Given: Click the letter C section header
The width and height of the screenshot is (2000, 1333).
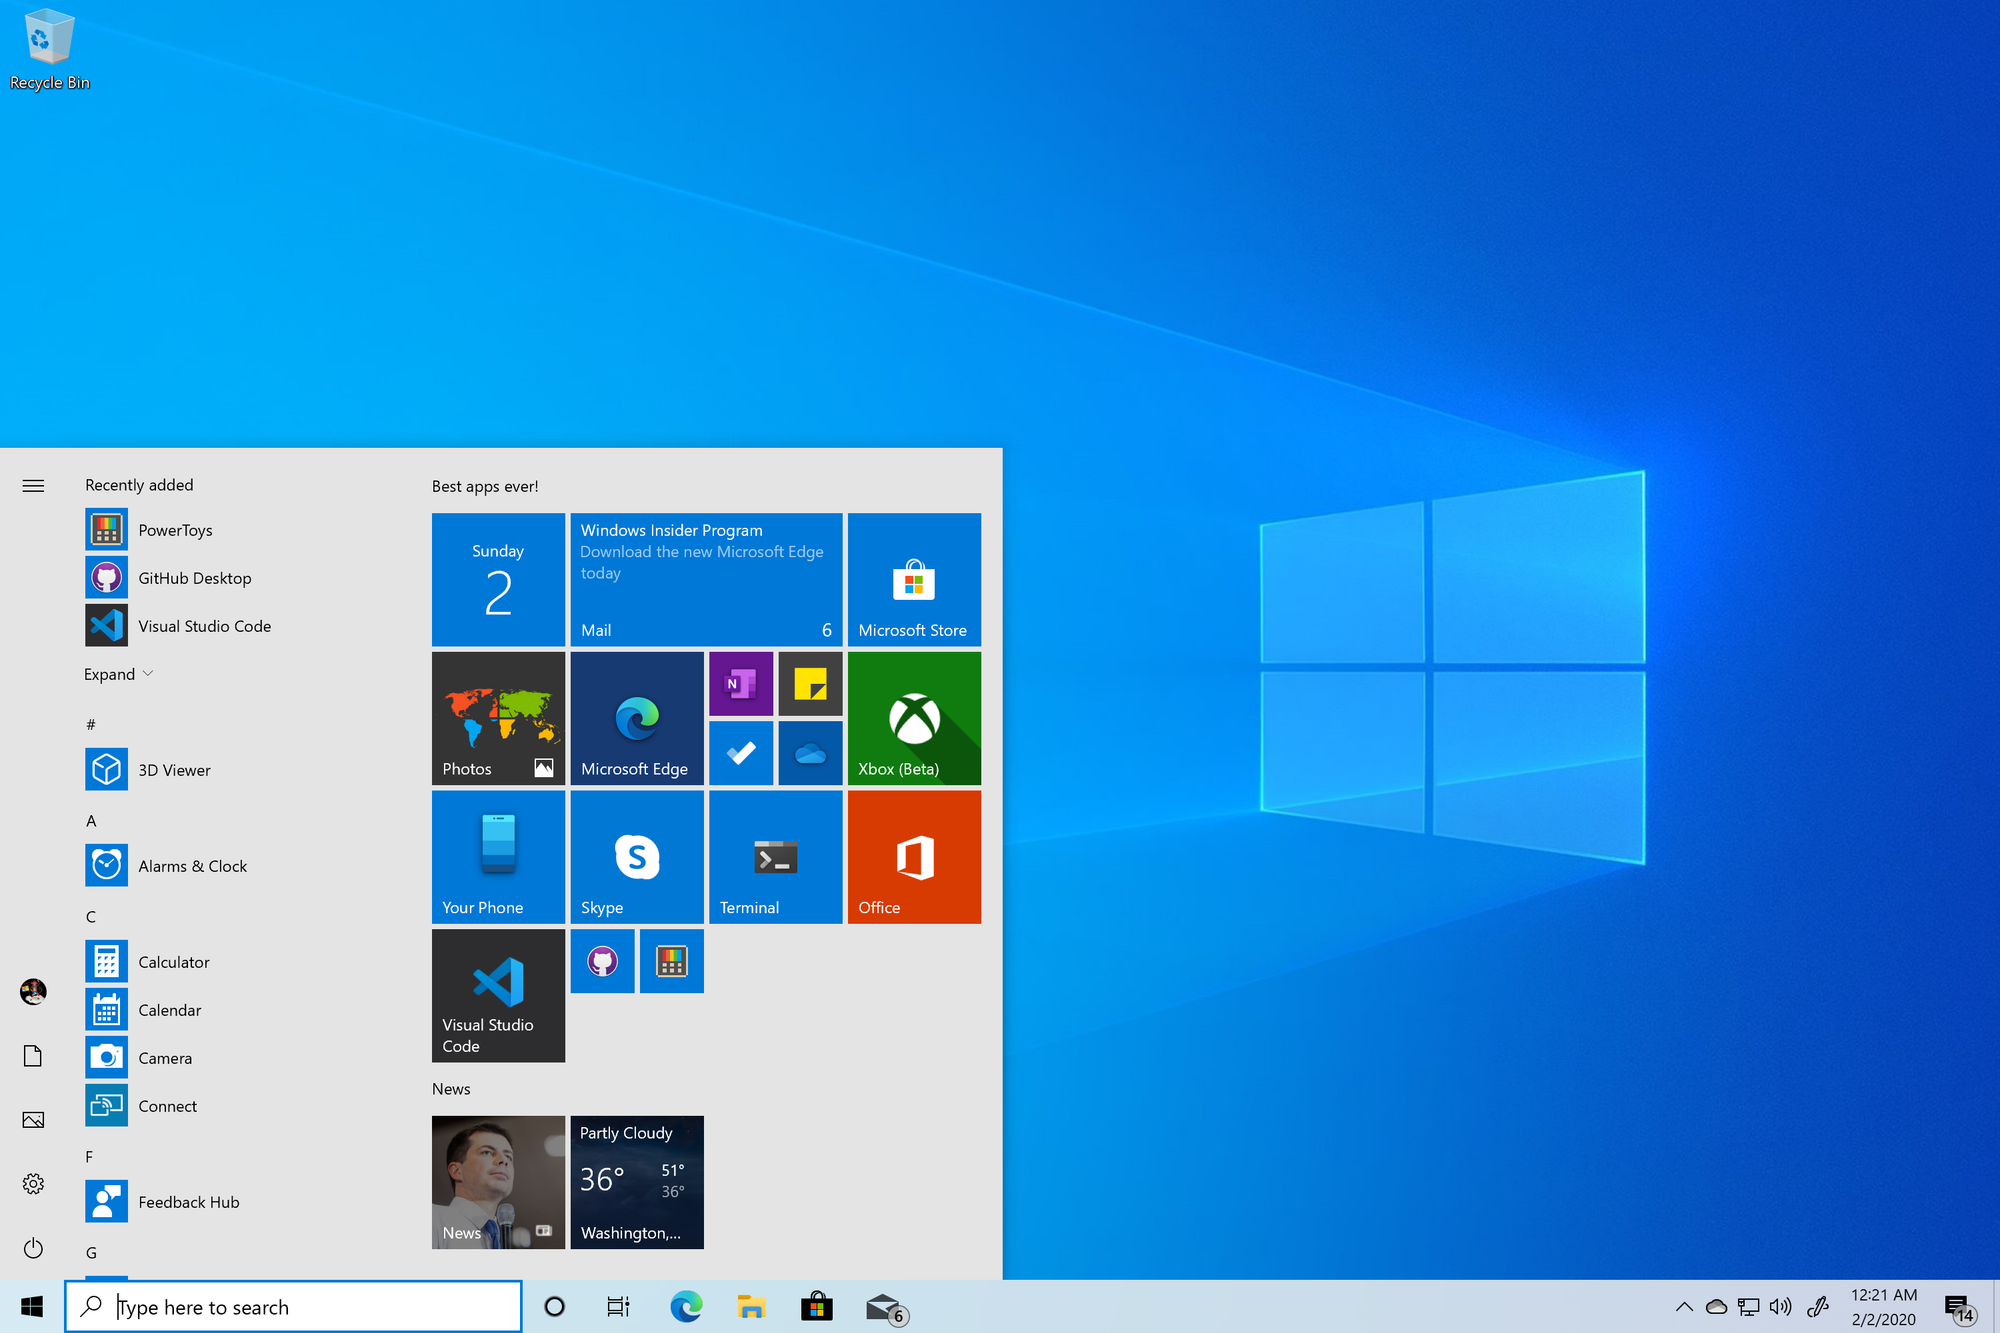Looking at the screenshot, I should (x=91, y=916).
